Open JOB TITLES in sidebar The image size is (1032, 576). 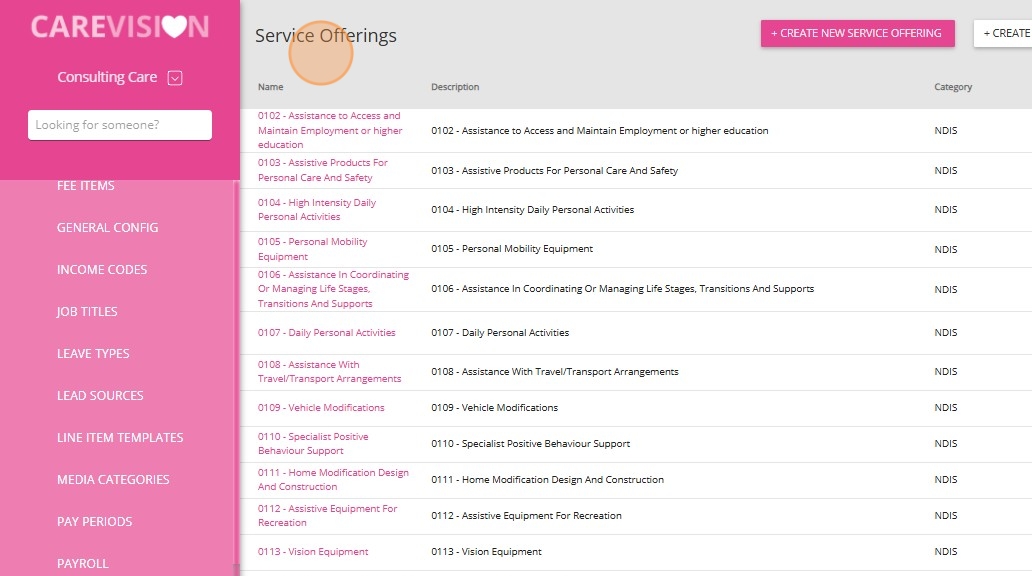tap(87, 312)
